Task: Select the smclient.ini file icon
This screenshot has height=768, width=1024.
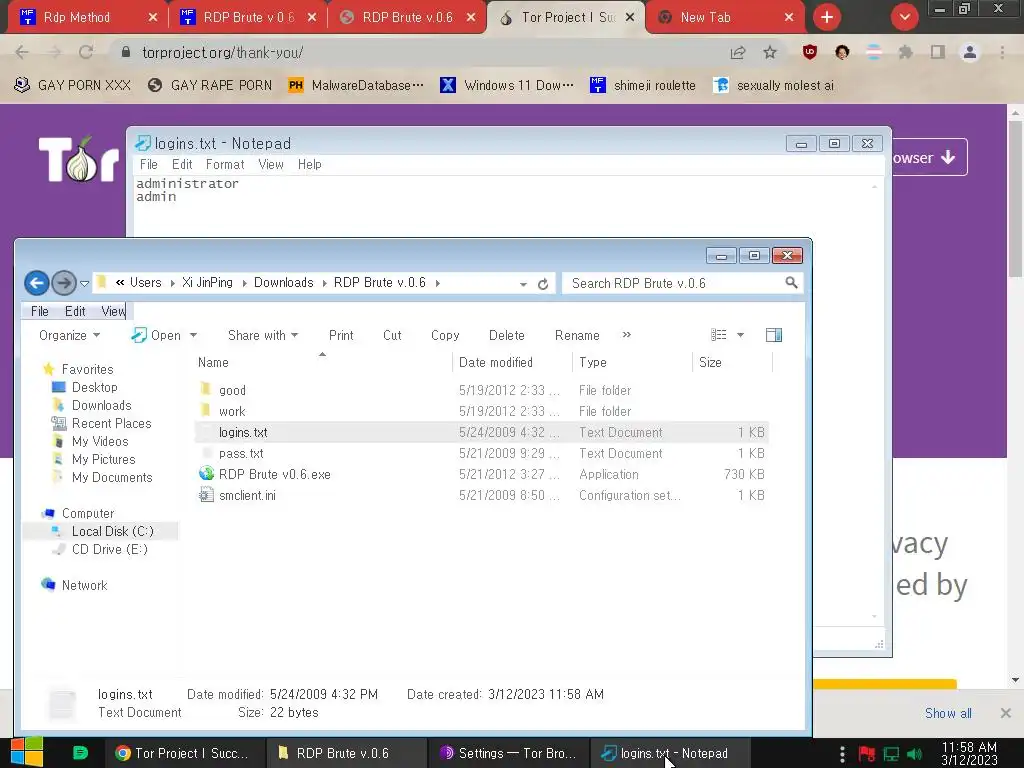Action: (x=206, y=495)
